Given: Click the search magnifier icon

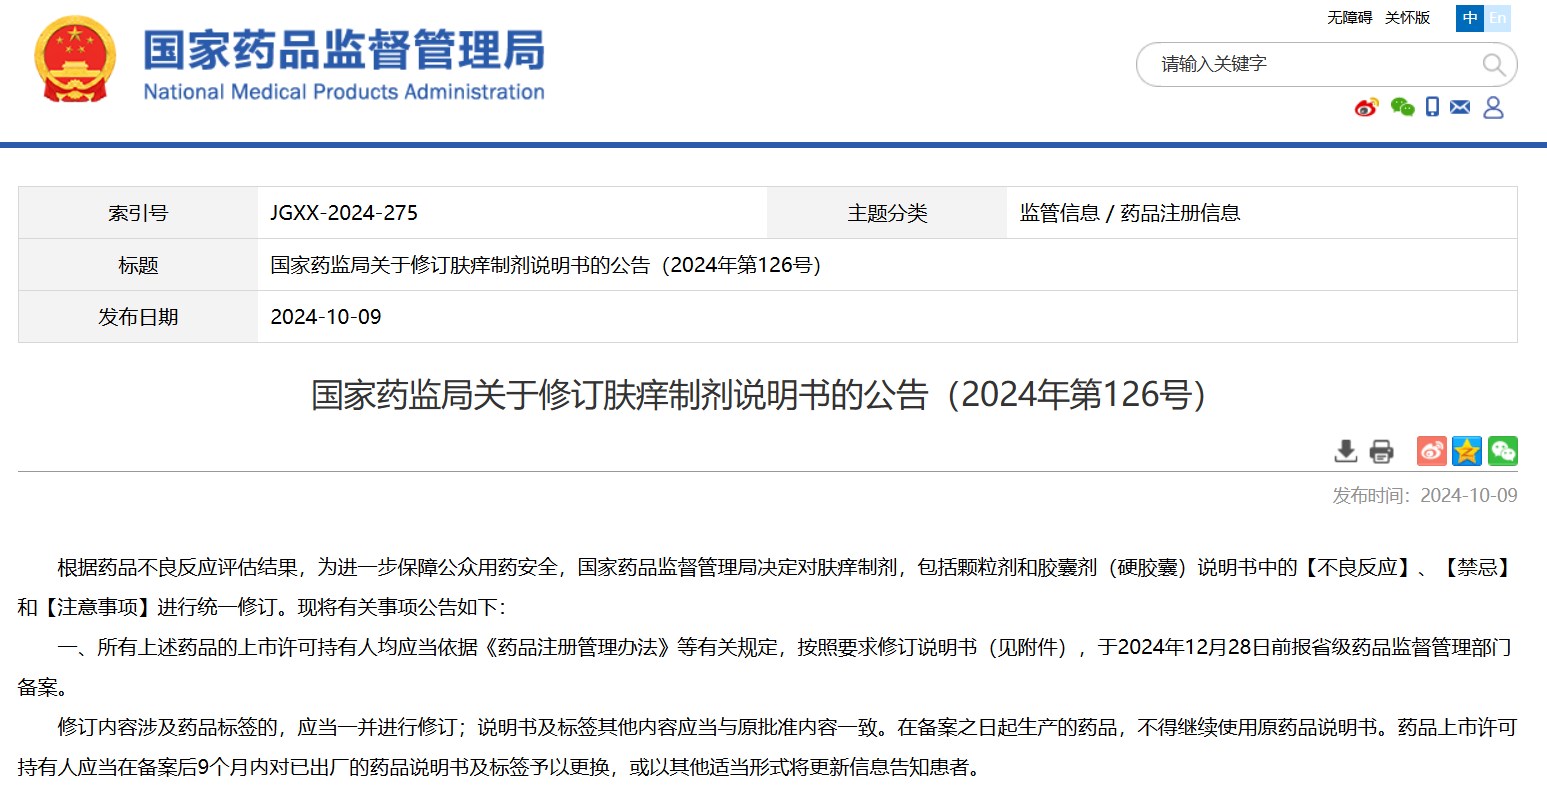Looking at the screenshot, I should pos(1493,65).
